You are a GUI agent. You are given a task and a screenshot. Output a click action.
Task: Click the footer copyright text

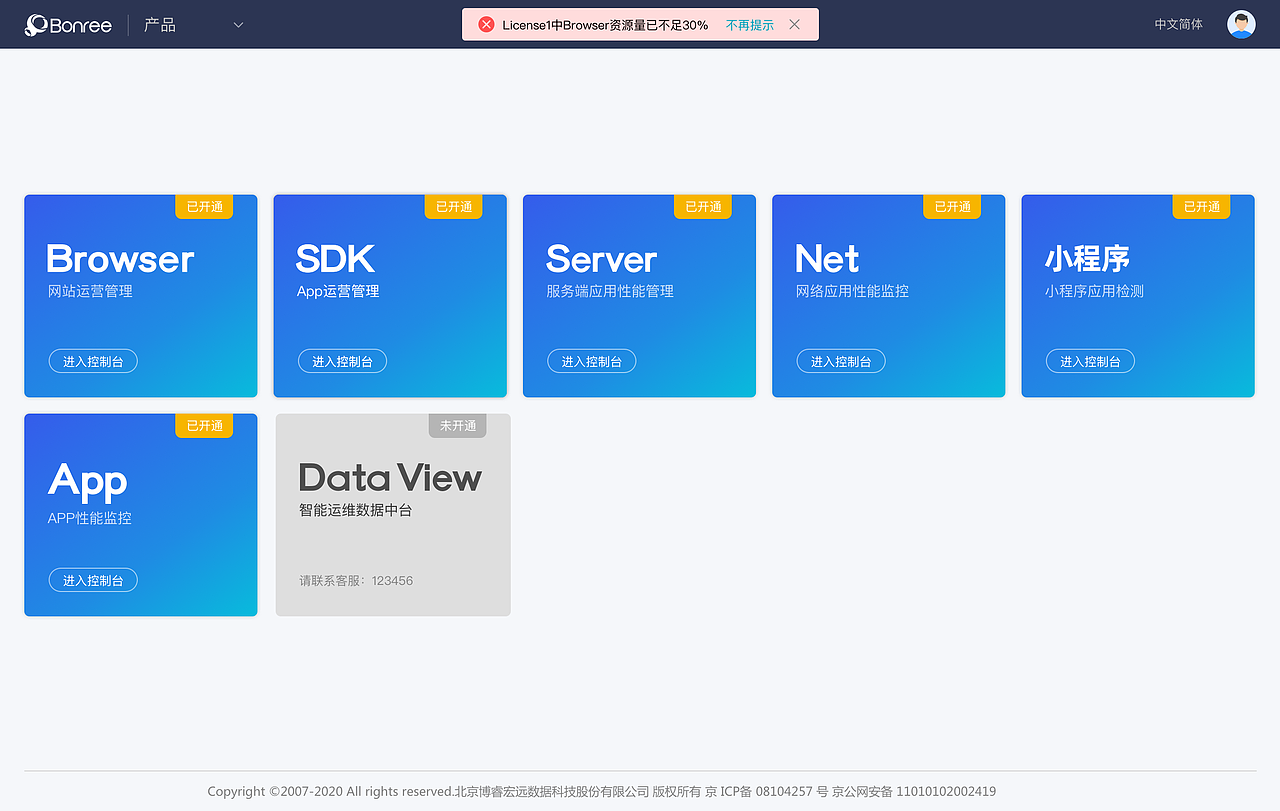(602, 791)
